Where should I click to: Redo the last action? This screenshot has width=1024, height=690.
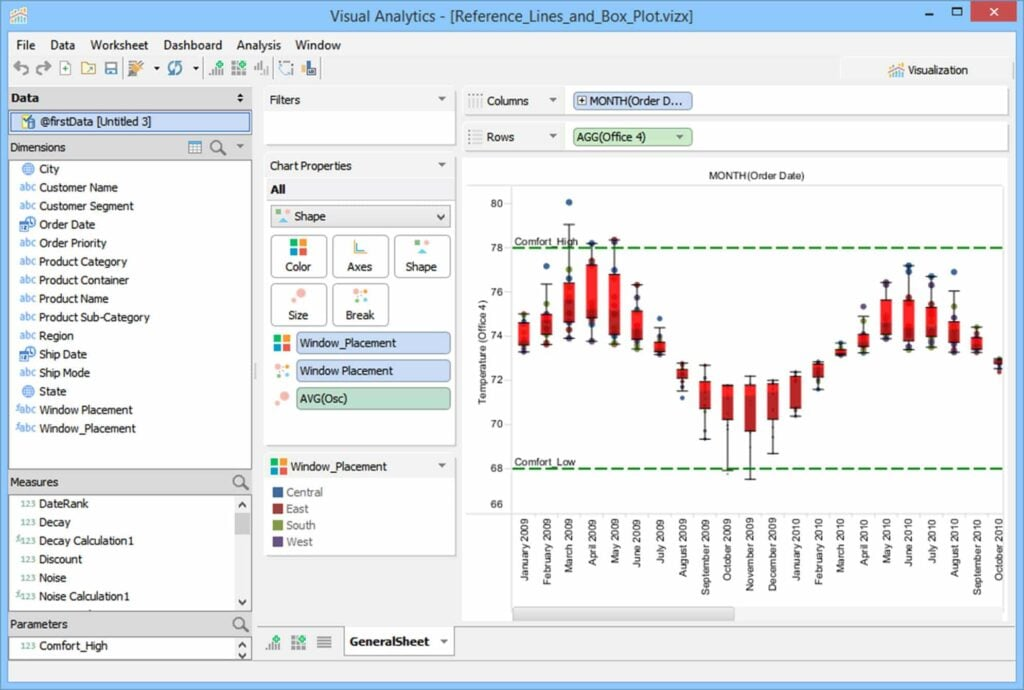(42, 68)
